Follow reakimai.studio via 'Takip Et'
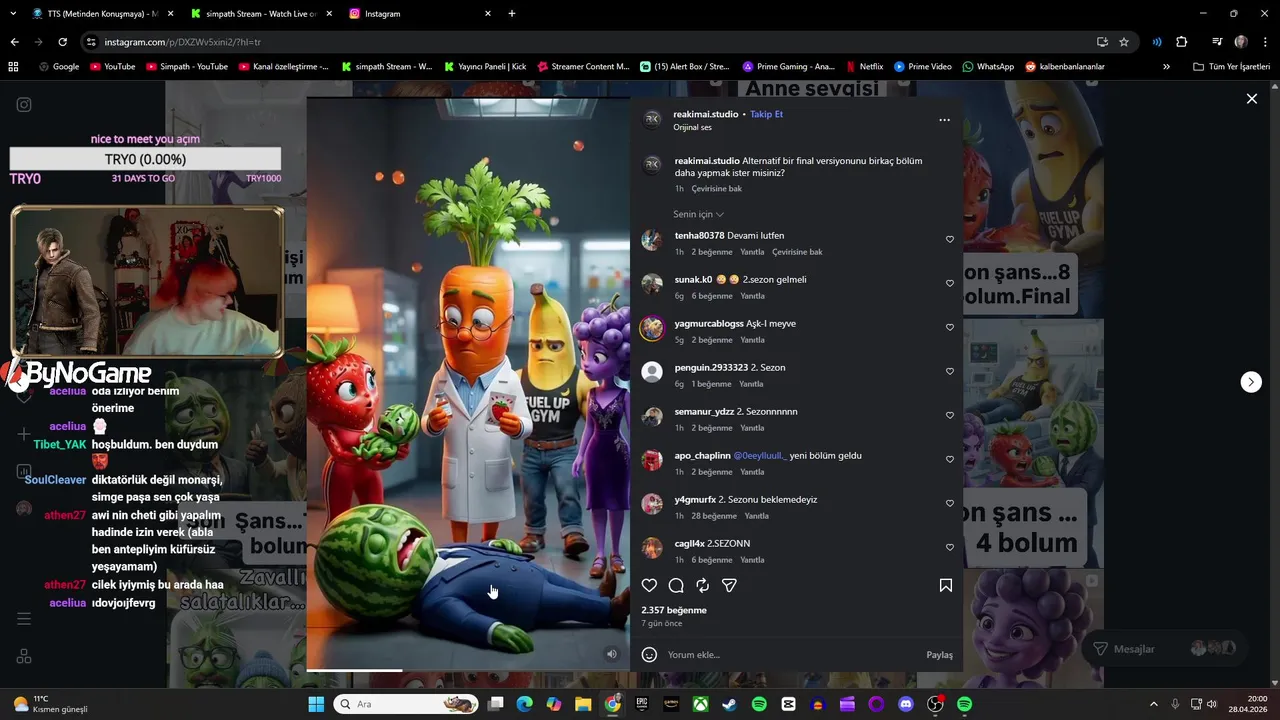Viewport: 1280px width, 720px height. click(766, 114)
